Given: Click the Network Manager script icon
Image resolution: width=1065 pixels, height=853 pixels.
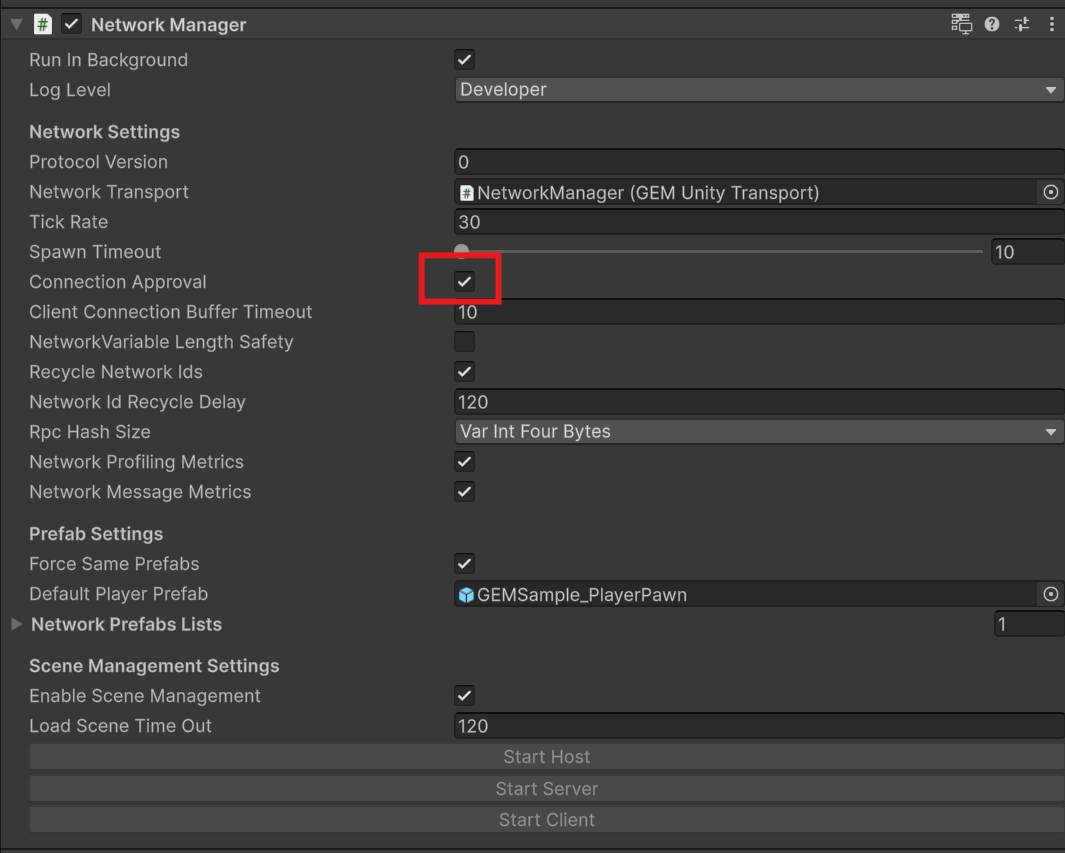Looking at the screenshot, I should point(44,25).
